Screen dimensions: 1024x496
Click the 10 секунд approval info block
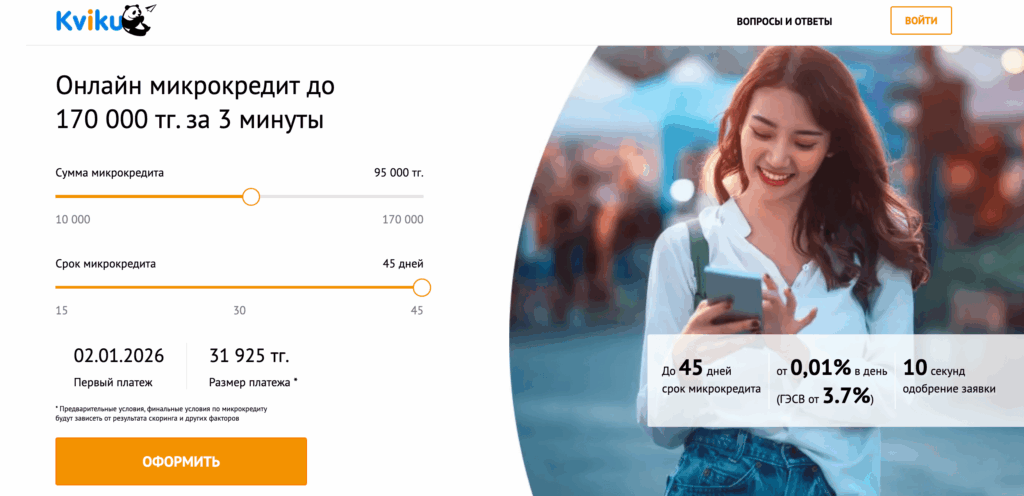tap(949, 378)
